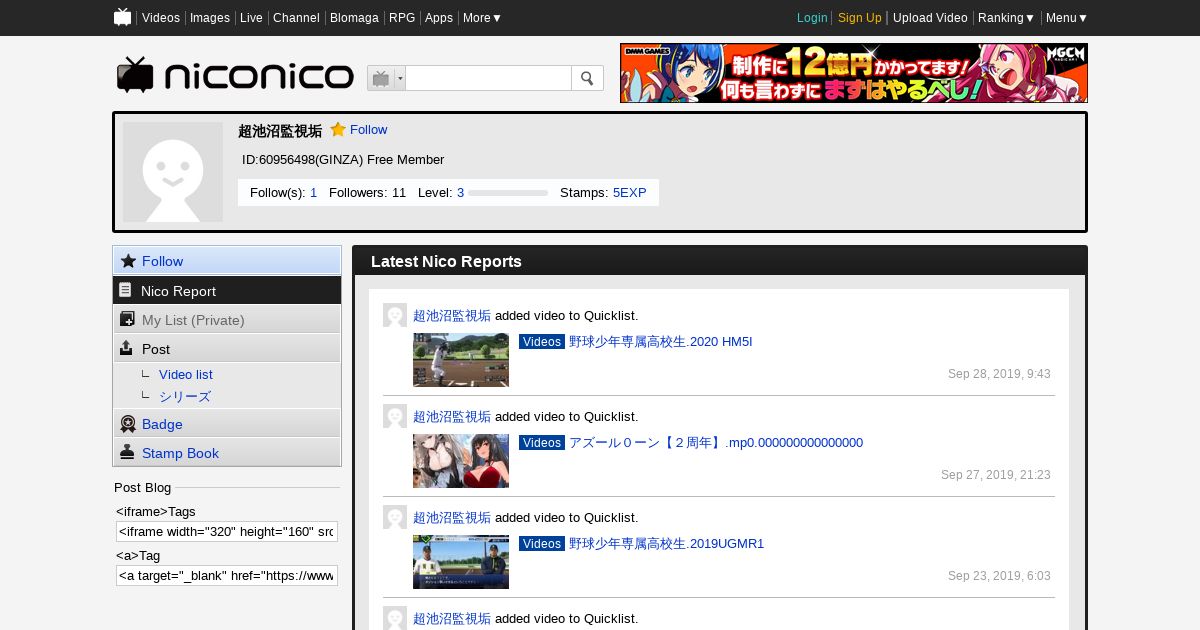Click avatar icon of the Sep 28 report

pyautogui.click(x=395, y=315)
